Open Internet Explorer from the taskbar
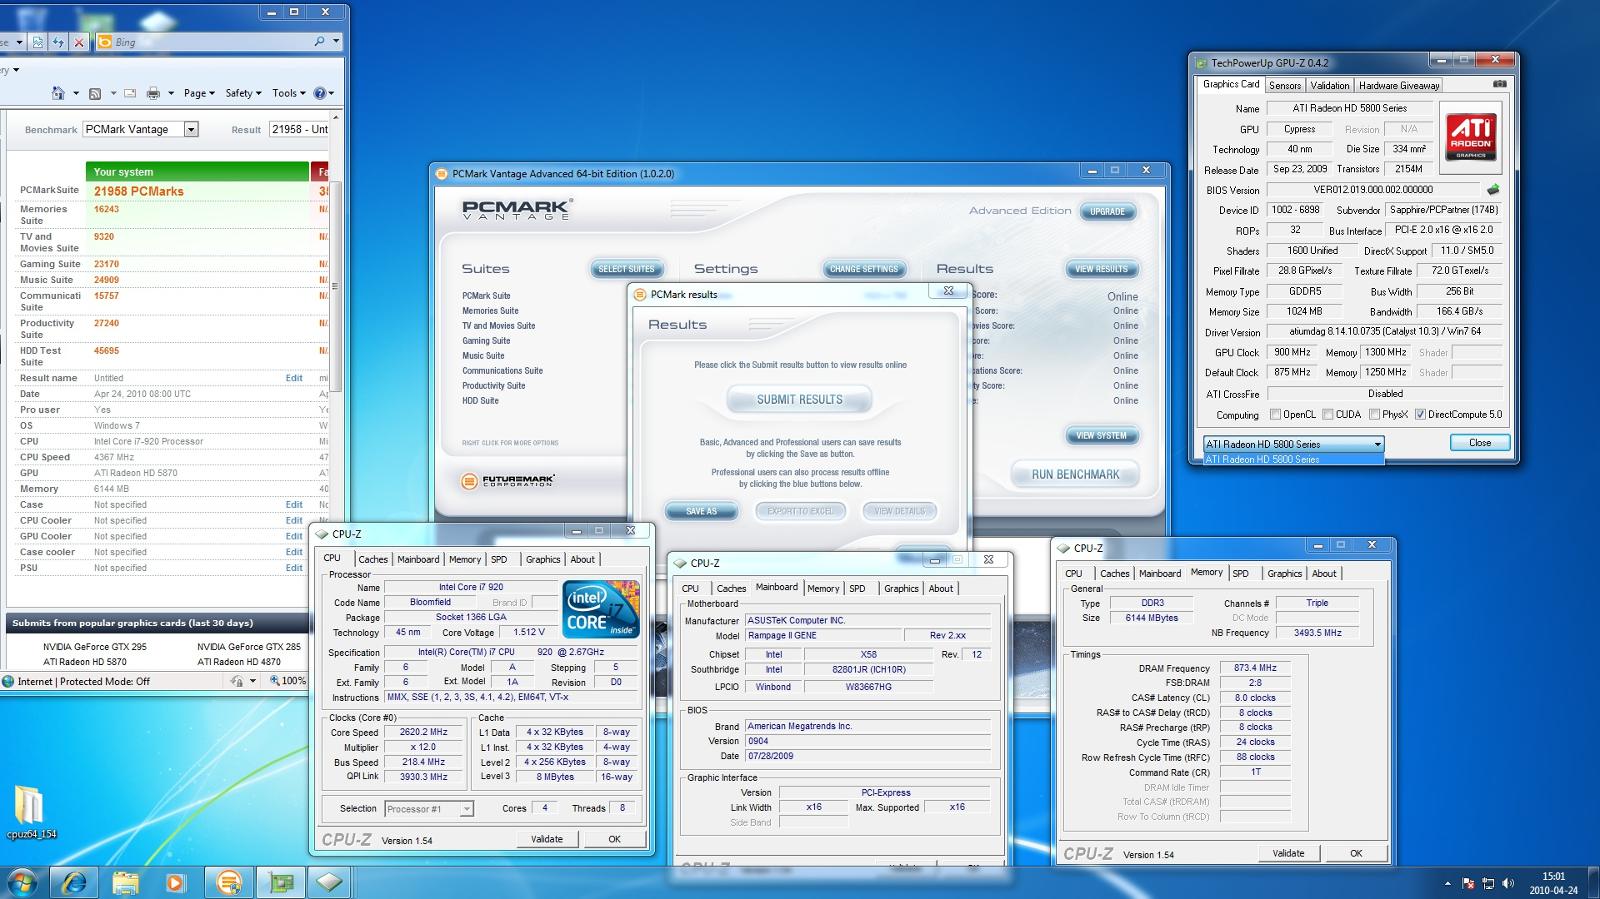This screenshot has height=899, width=1600. coord(74,882)
